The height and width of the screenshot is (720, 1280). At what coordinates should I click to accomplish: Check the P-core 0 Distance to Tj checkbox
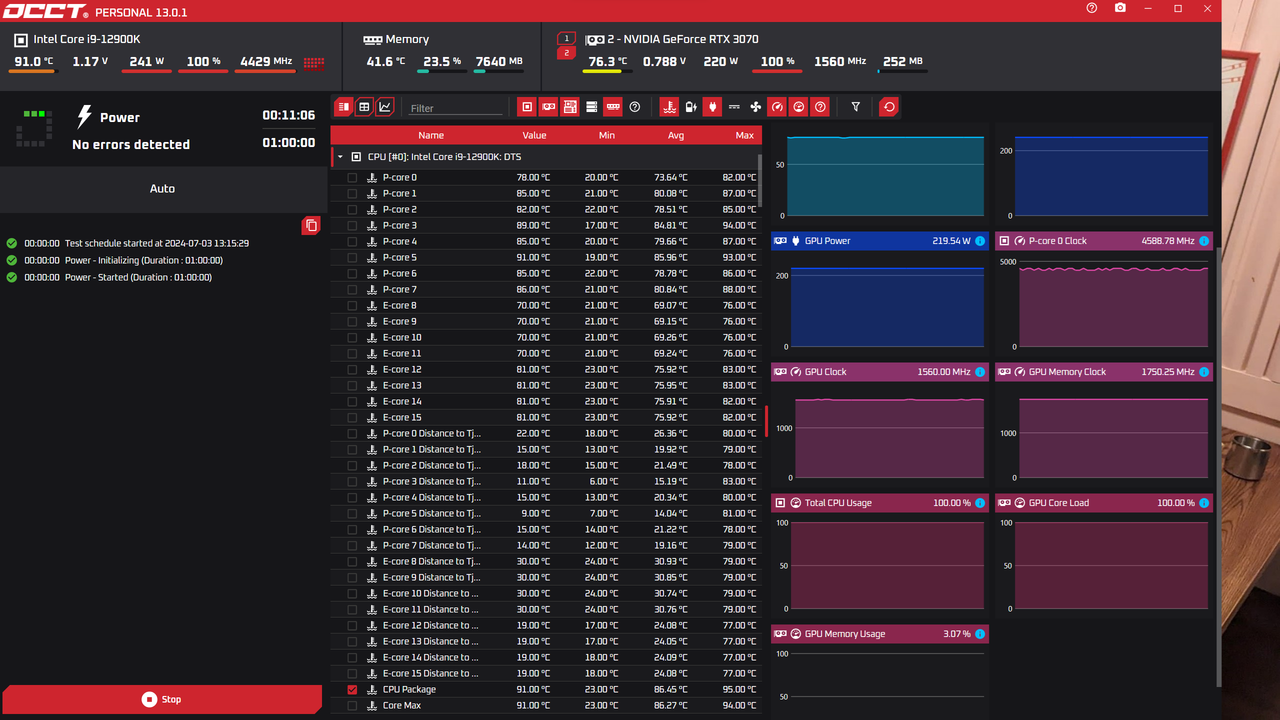click(352, 434)
